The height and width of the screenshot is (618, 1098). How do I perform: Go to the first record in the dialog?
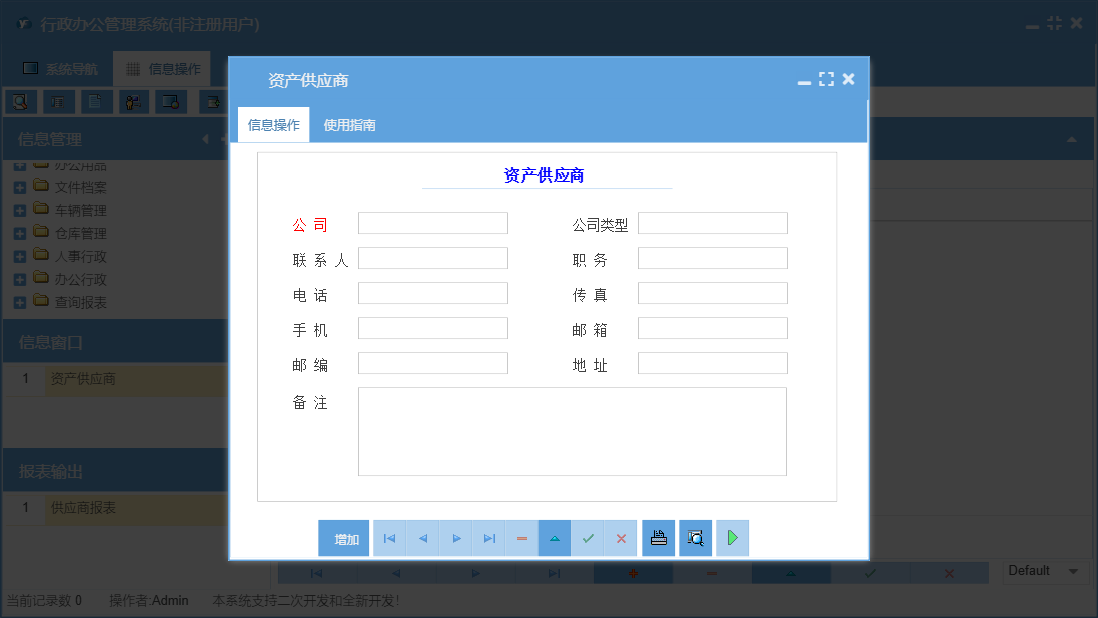tap(389, 538)
